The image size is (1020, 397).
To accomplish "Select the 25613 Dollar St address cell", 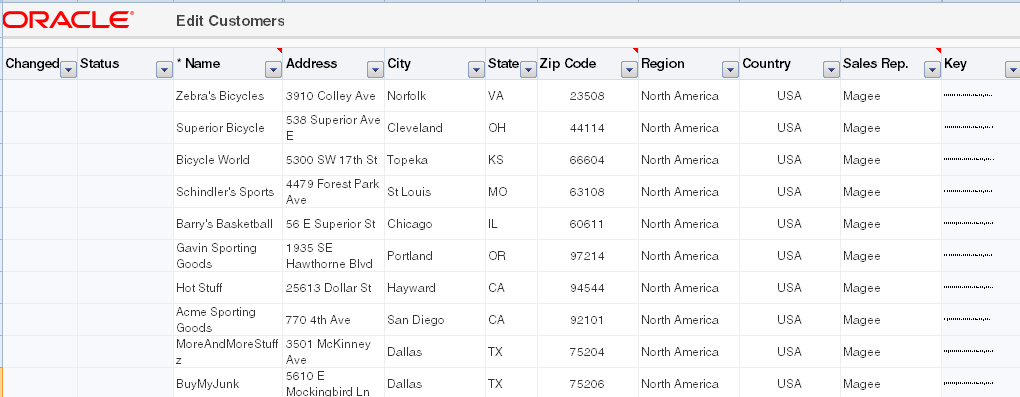I will pyautogui.click(x=333, y=288).
